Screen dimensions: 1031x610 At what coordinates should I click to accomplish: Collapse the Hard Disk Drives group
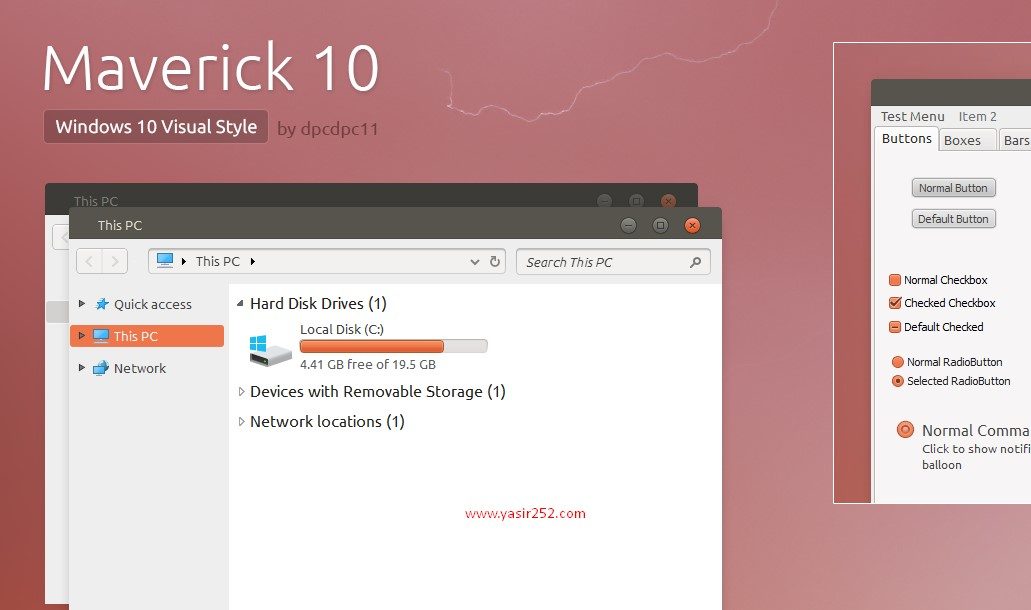coord(241,303)
